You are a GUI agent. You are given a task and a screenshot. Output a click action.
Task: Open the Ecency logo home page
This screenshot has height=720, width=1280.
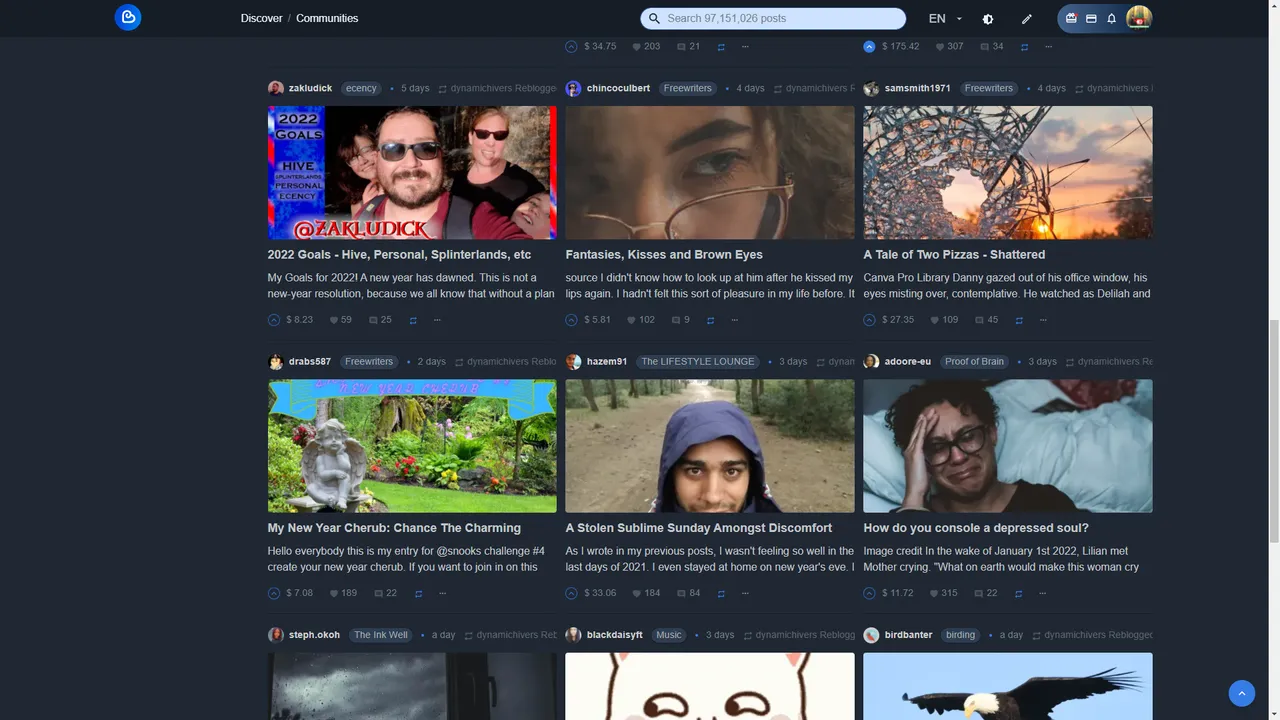coord(128,18)
